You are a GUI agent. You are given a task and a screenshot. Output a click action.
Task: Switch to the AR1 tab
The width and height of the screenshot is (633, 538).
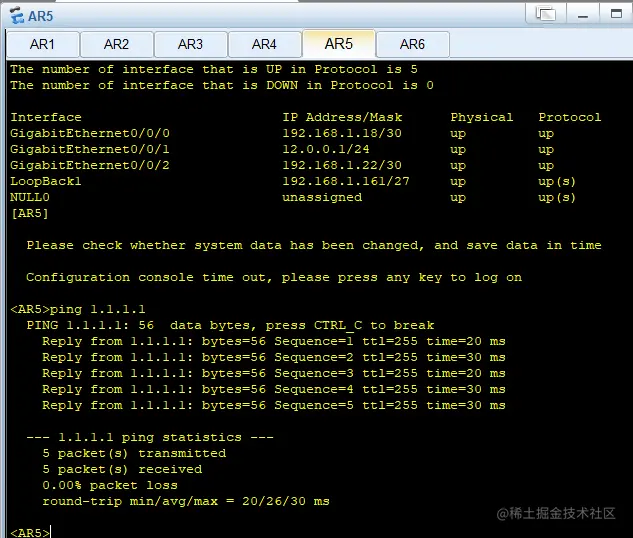[x=42, y=44]
